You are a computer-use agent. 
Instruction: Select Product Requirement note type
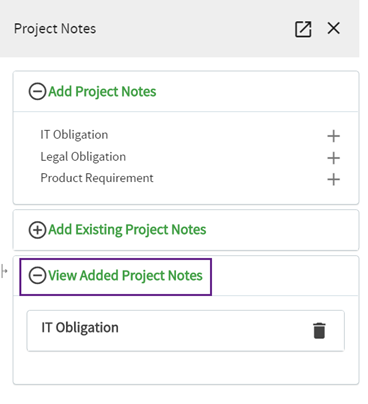[97, 178]
